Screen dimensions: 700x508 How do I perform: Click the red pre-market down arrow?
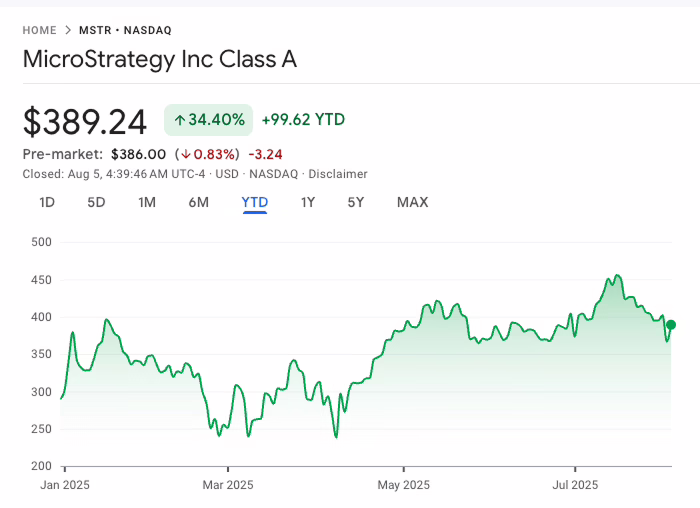coord(187,154)
